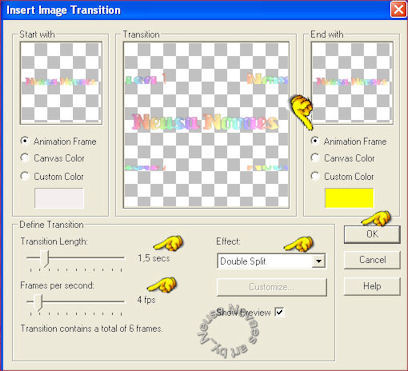Click the Transition Length slider handle
This screenshot has width=408, height=371.
click(45, 258)
